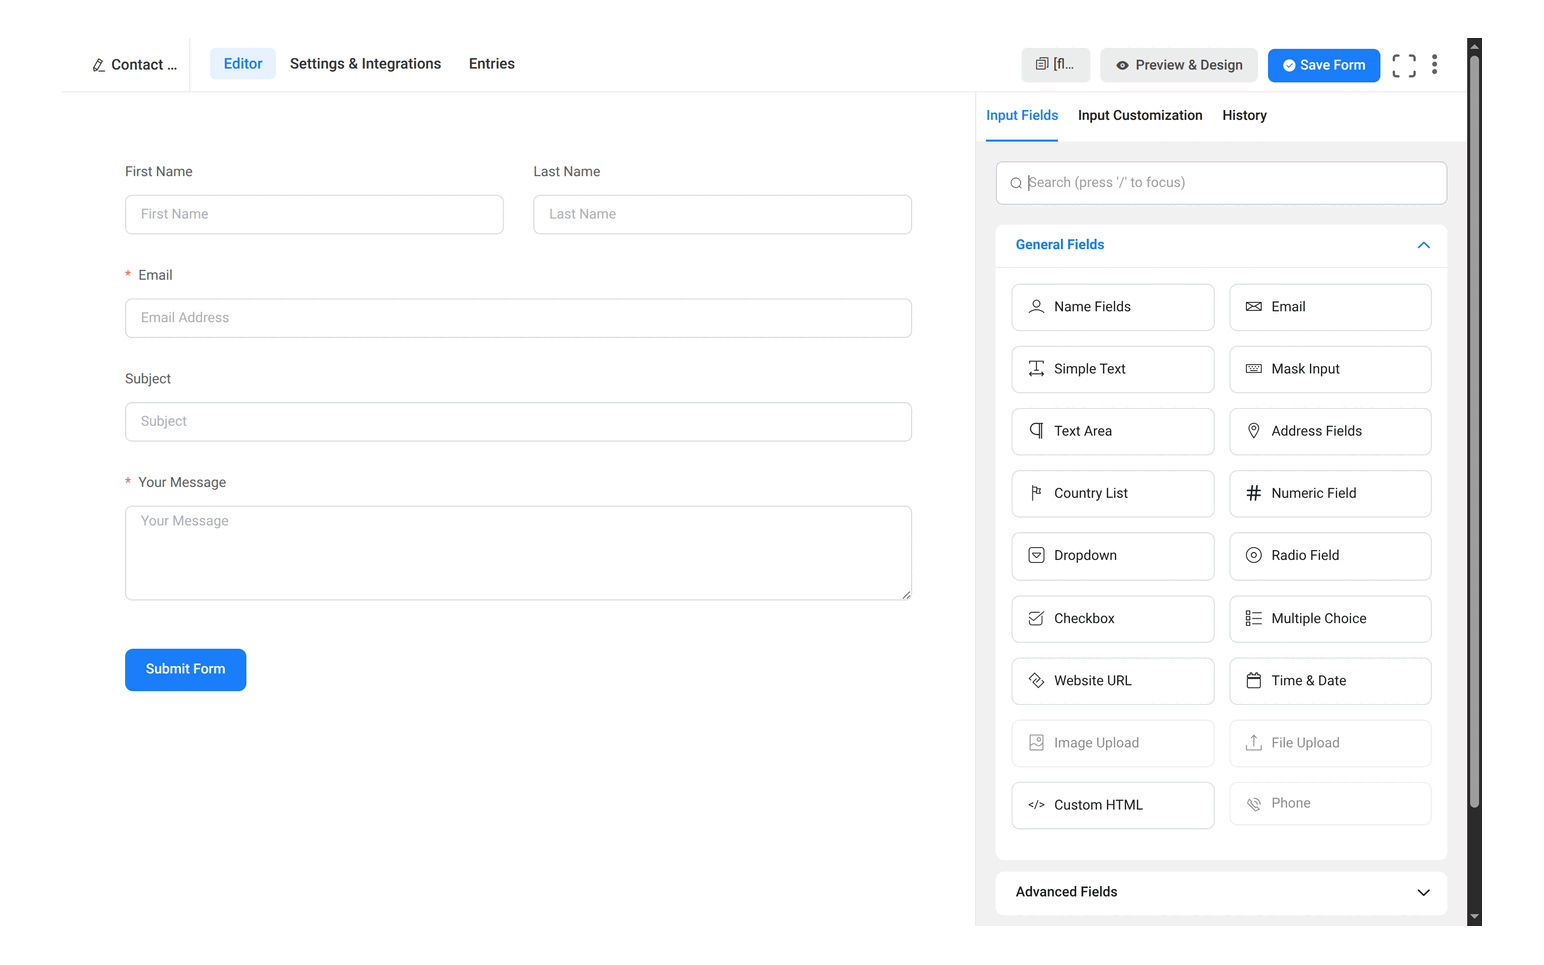1544x965 pixels.
Task: Open the History tab
Action: pos(1244,116)
